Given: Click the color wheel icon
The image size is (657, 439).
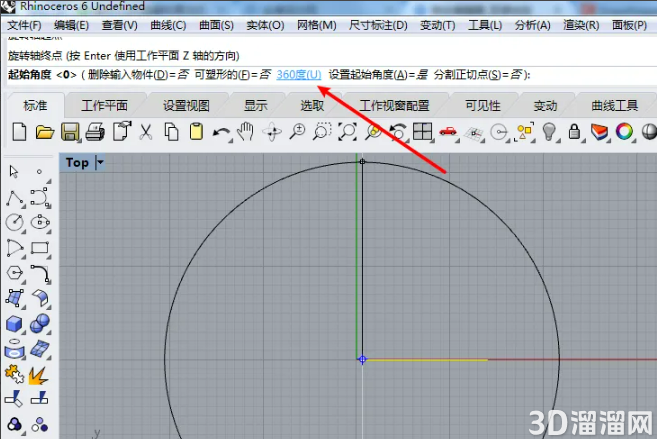Looking at the screenshot, I should tap(624, 132).
